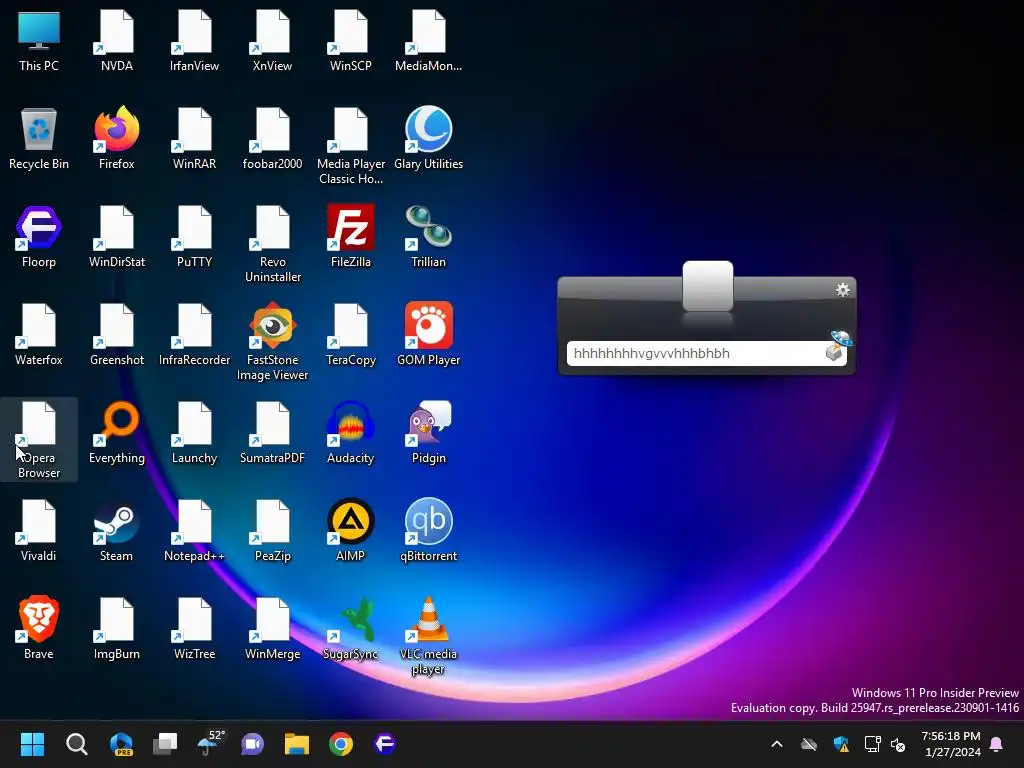1024x768 pixels.
Task: Select the Firefox desktop icon
Action: tap(117, 138)
